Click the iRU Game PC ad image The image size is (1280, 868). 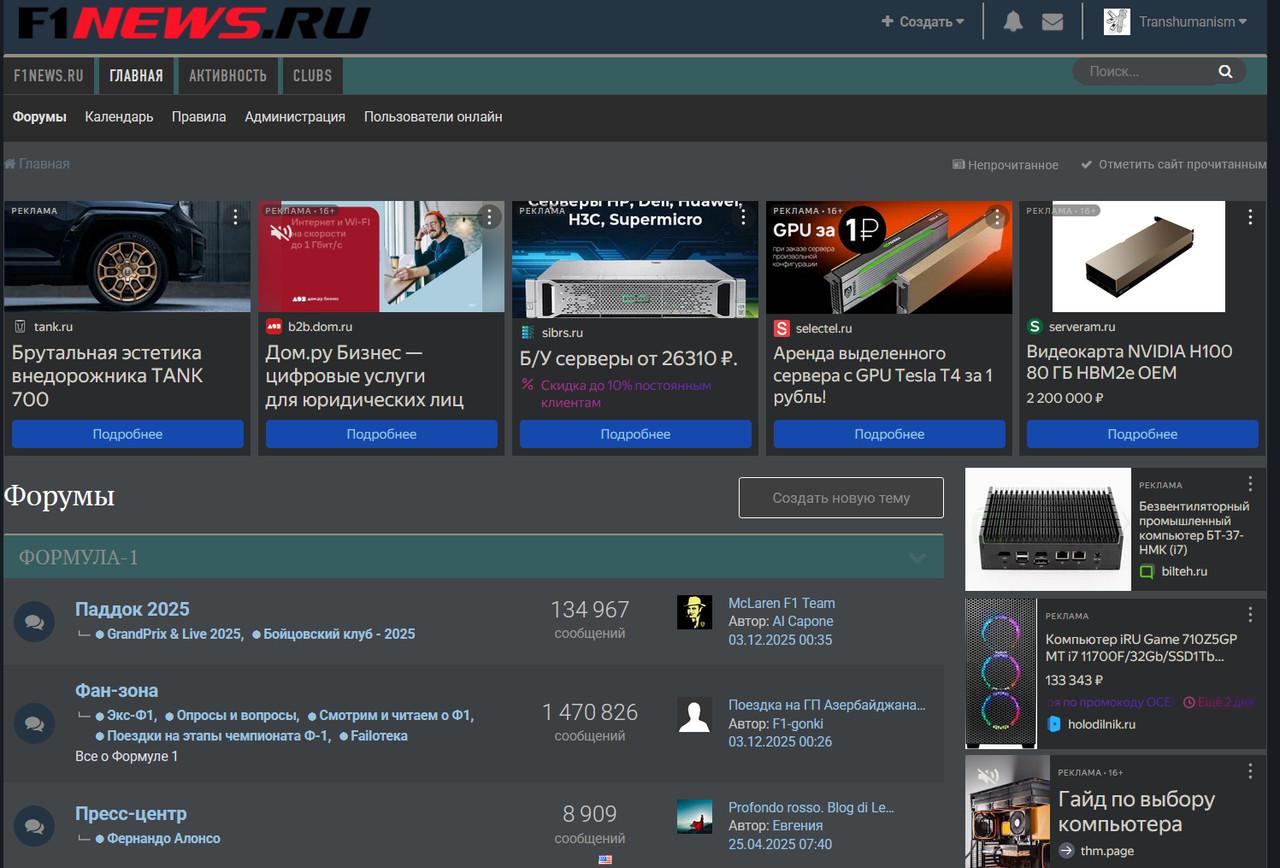[1001, 673]
